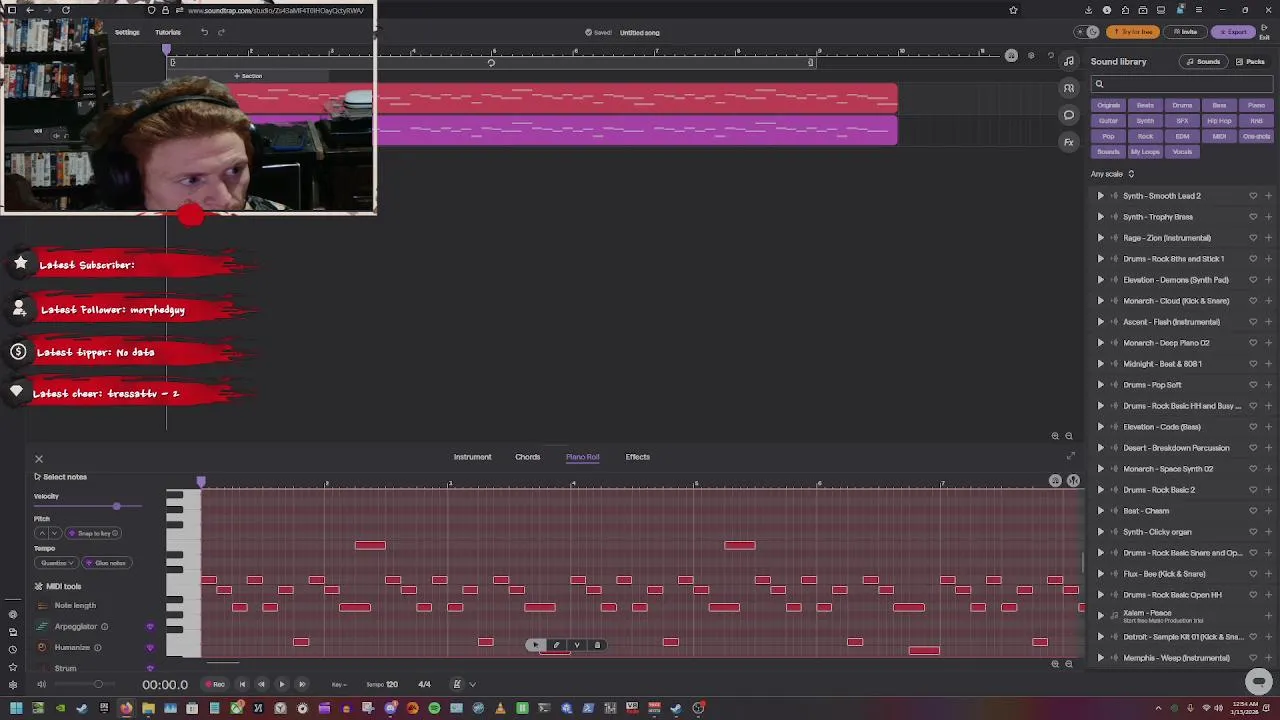
Task: Switch to the Piano Roll tab
Action: [x=582, y=457]
